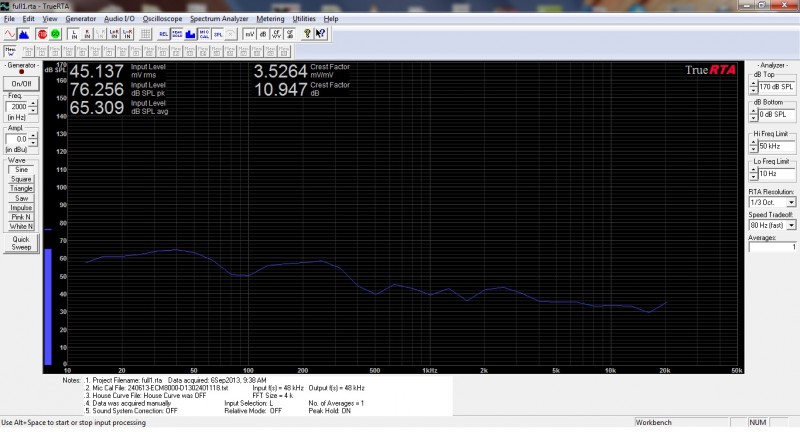Select Saw waveform
The width and height of the screenshot is (800, 432).
[x=21, y=198]
